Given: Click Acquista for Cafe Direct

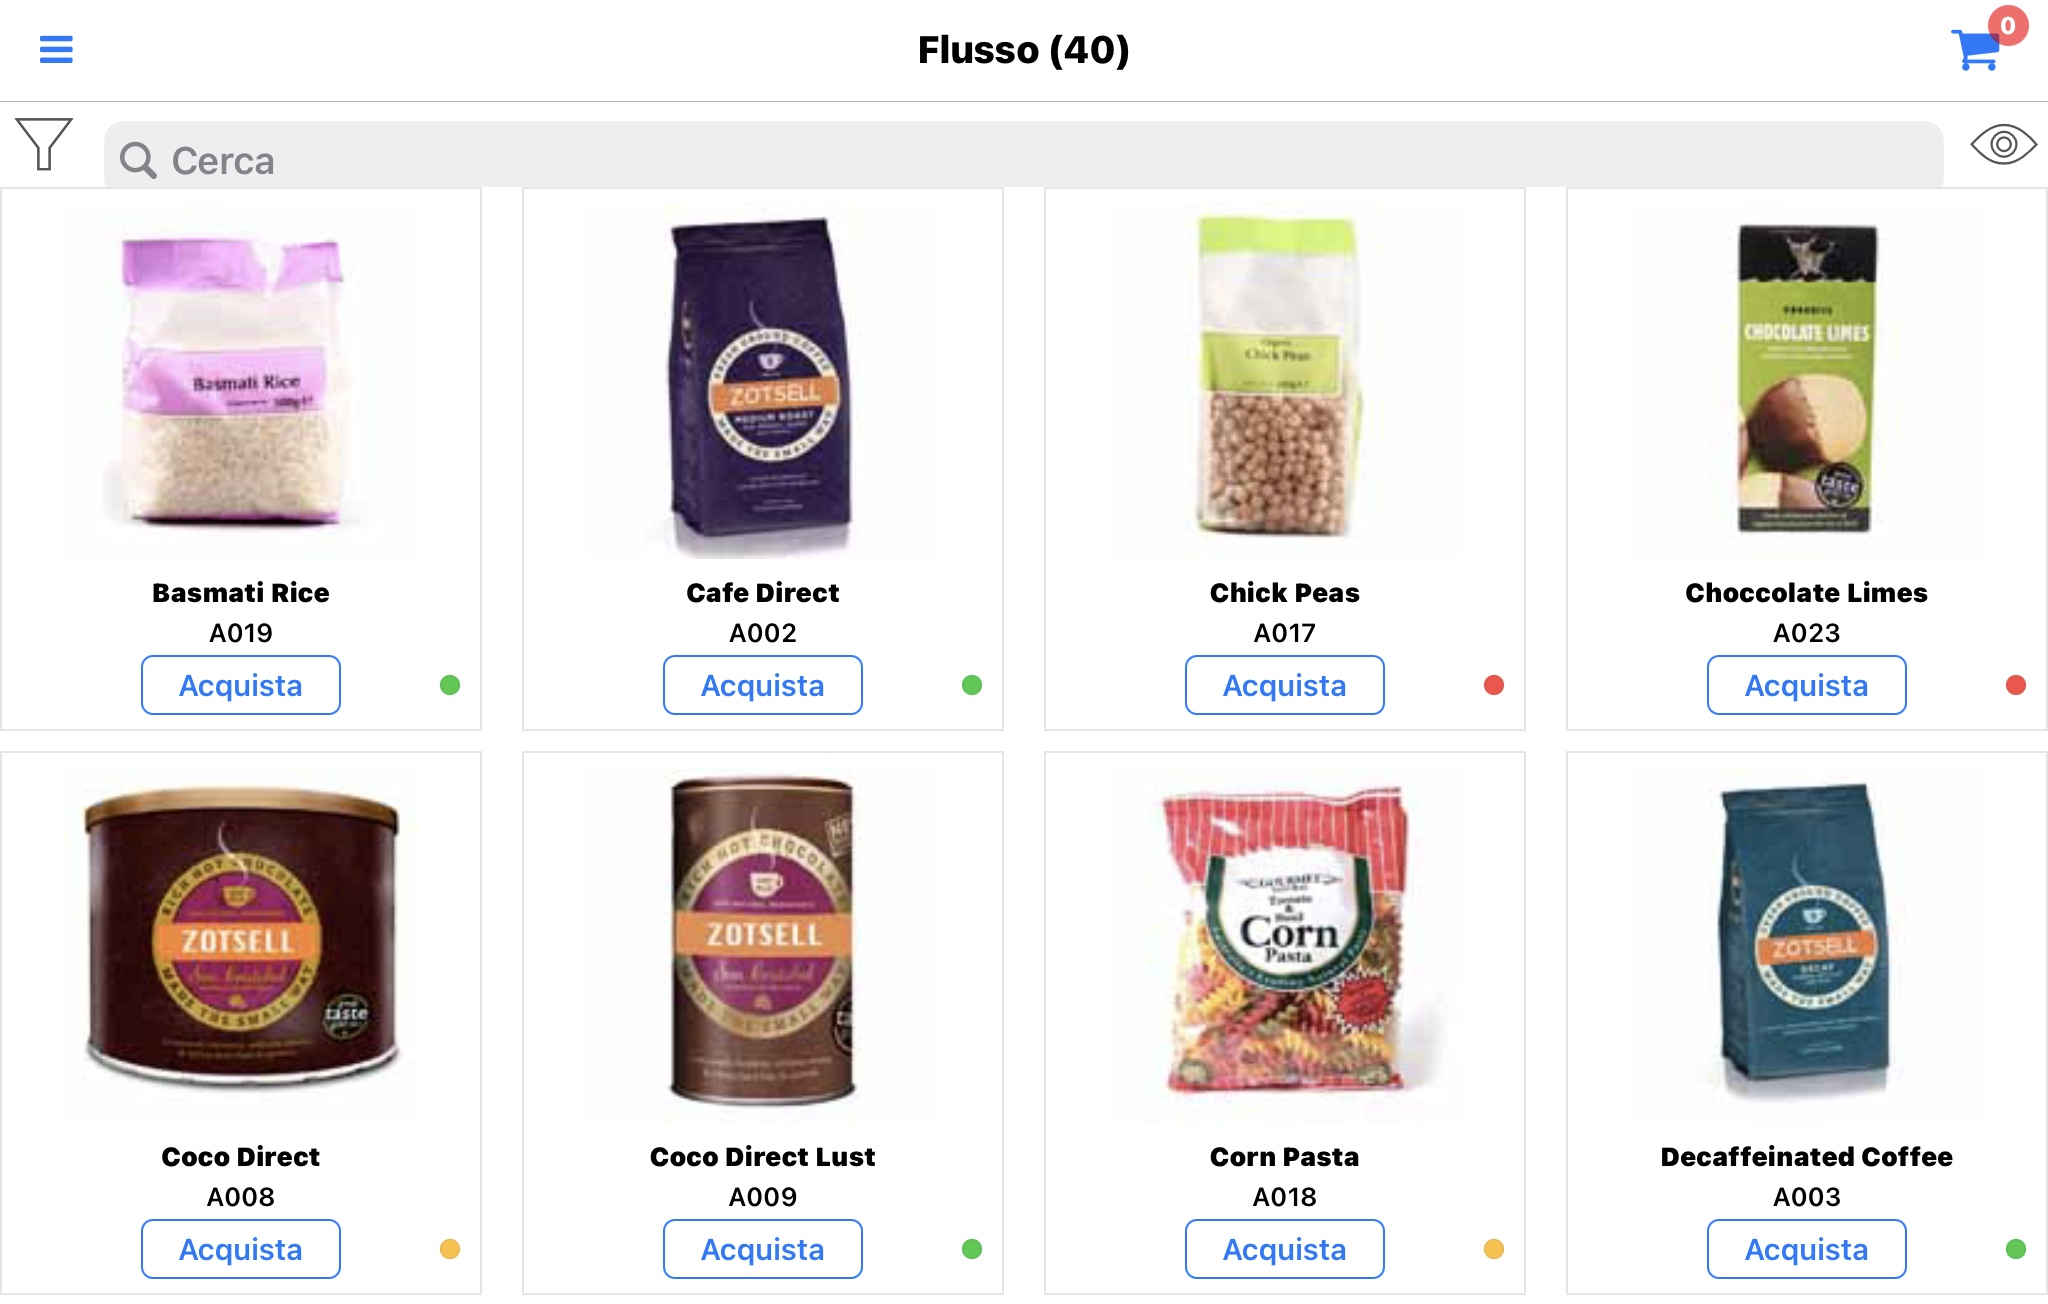Looking at the screenshot, I should [763, 685].
